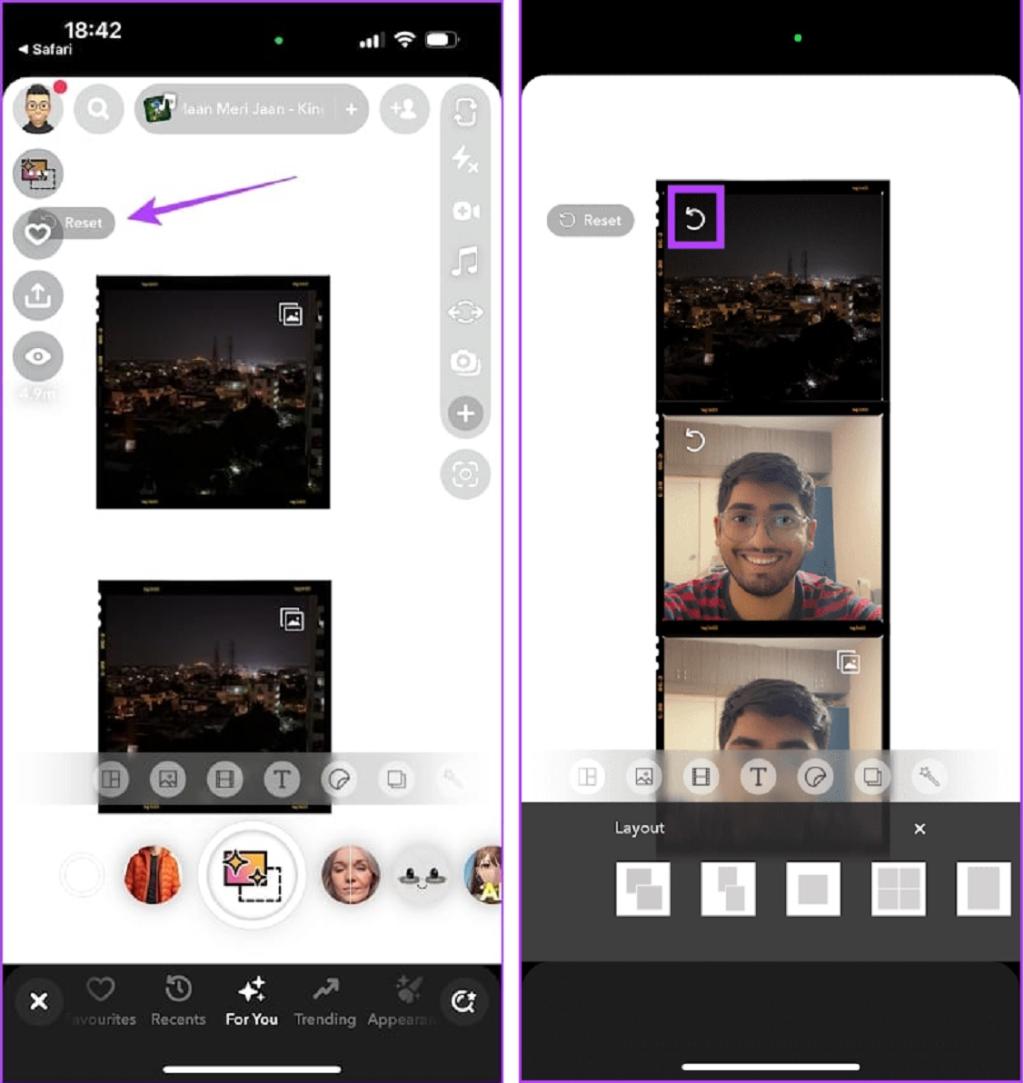Tap Reset in the right screenshot

pos(590,220)
